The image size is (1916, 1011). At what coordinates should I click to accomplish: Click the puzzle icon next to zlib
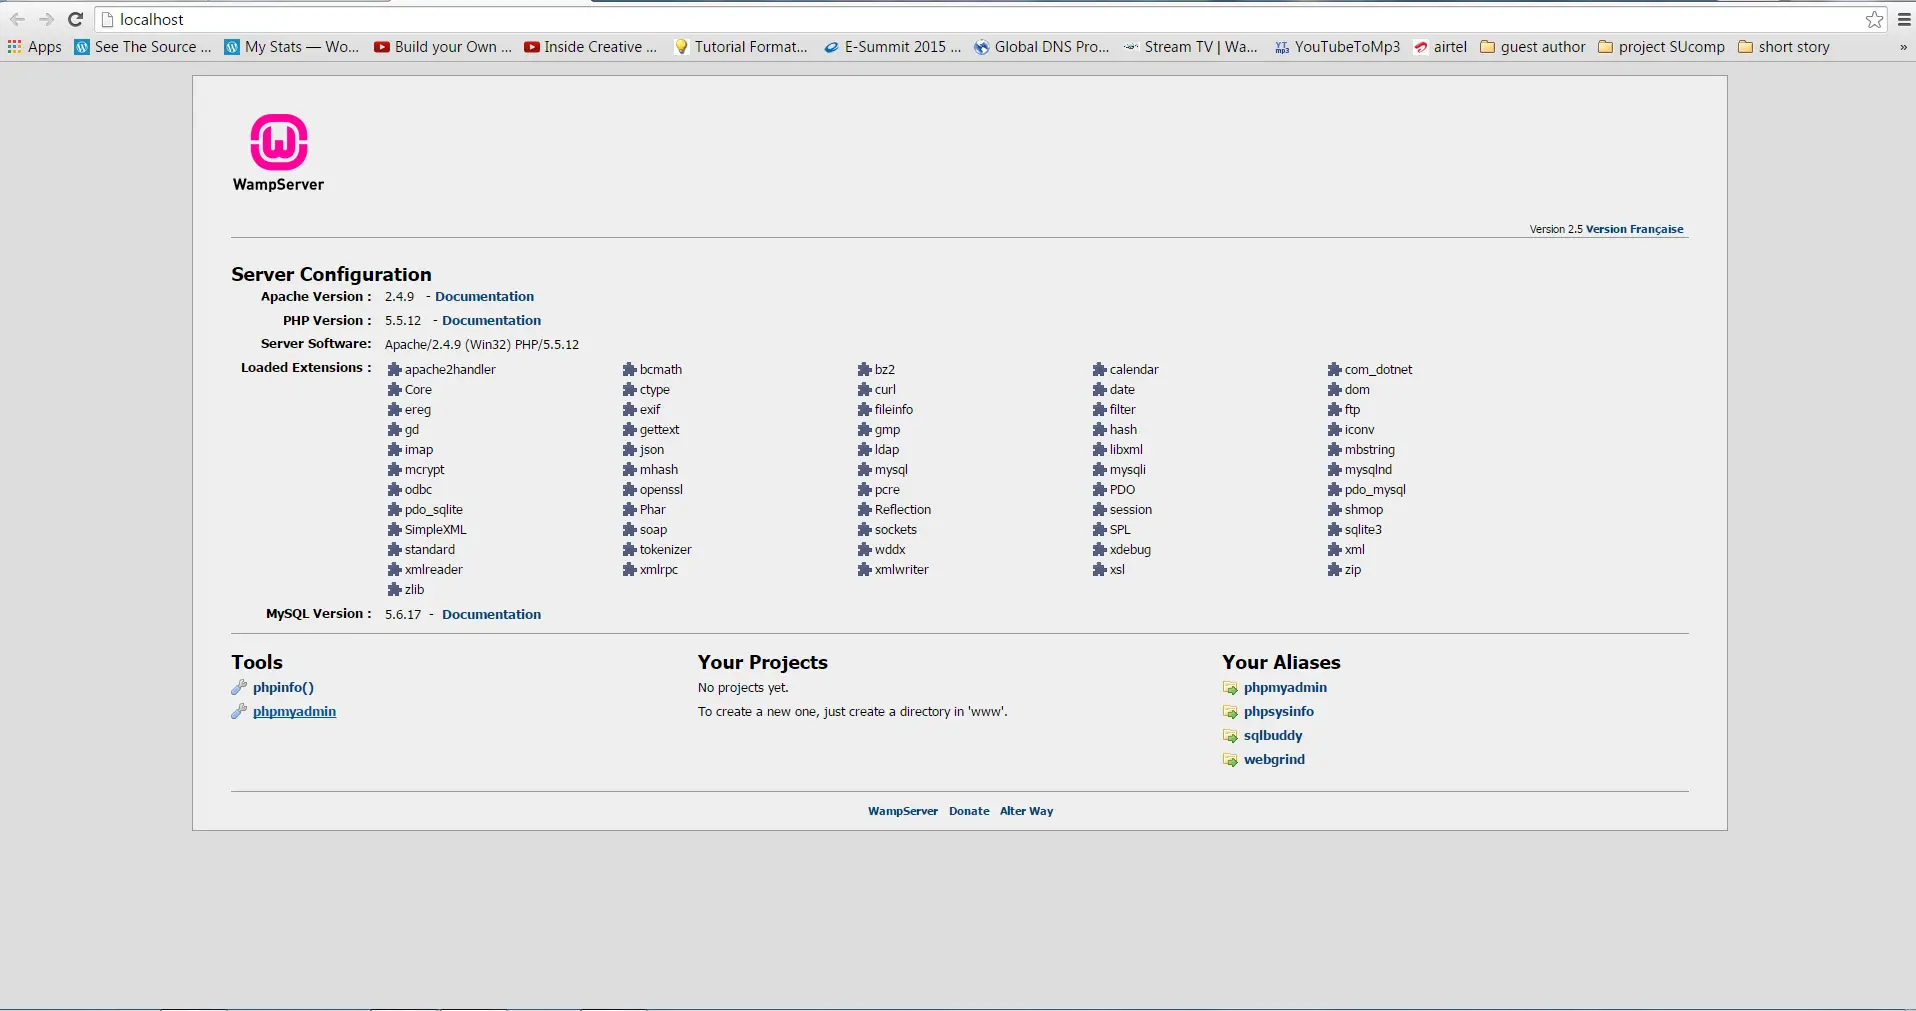[394, 589]
